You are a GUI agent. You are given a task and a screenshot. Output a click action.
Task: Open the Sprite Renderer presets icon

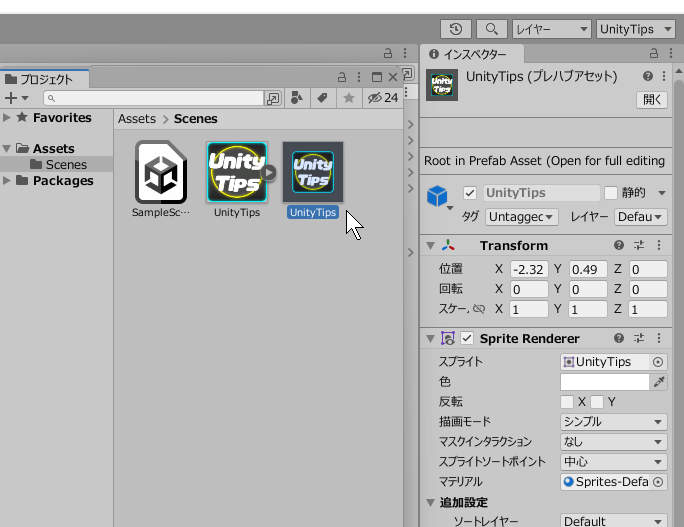click(639, 338)
